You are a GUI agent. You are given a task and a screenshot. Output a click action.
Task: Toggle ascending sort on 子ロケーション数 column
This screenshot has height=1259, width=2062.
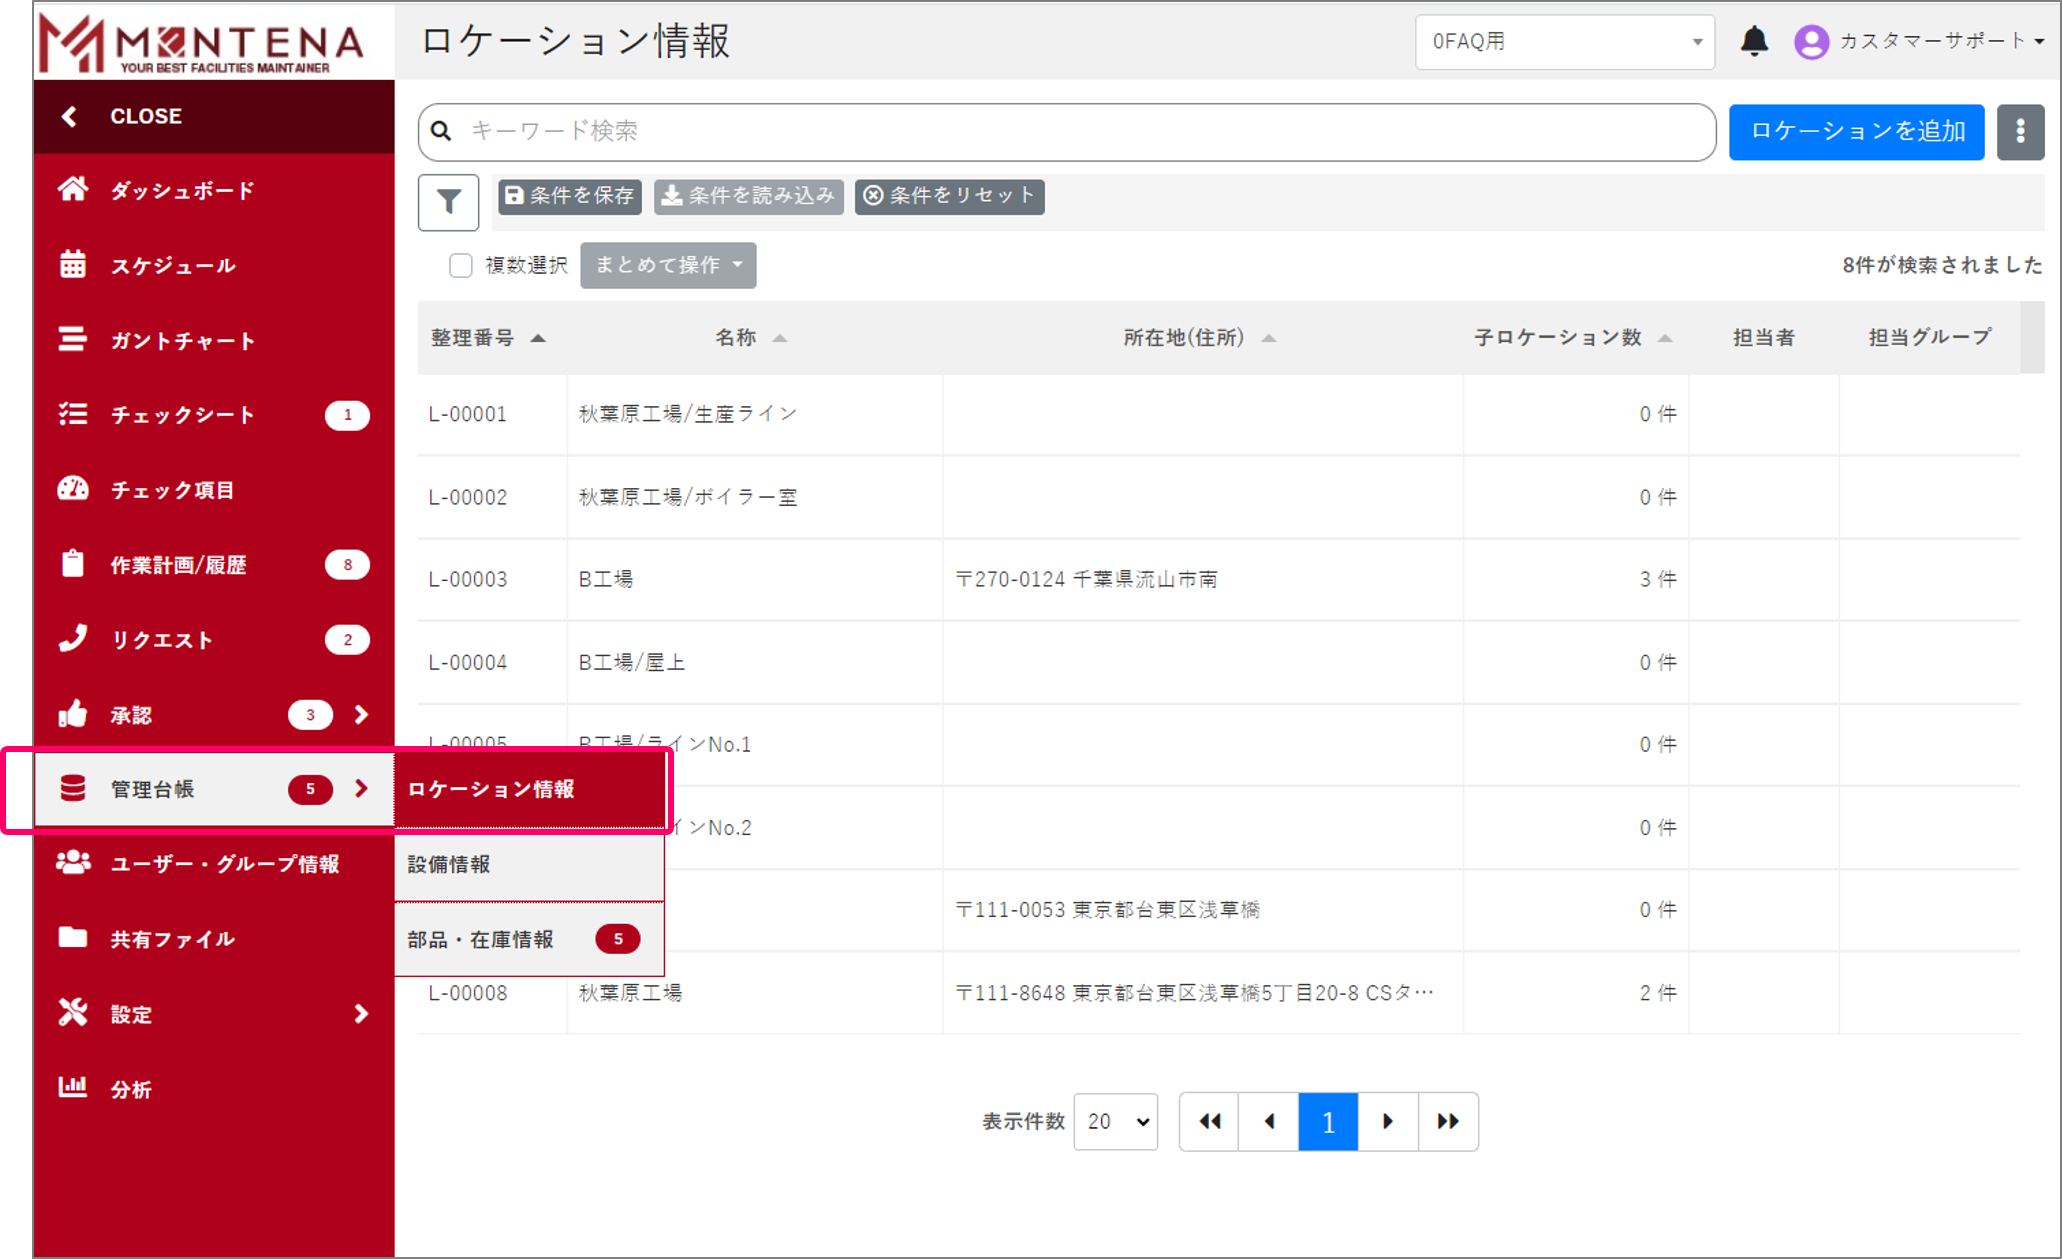coord(1665,338)
